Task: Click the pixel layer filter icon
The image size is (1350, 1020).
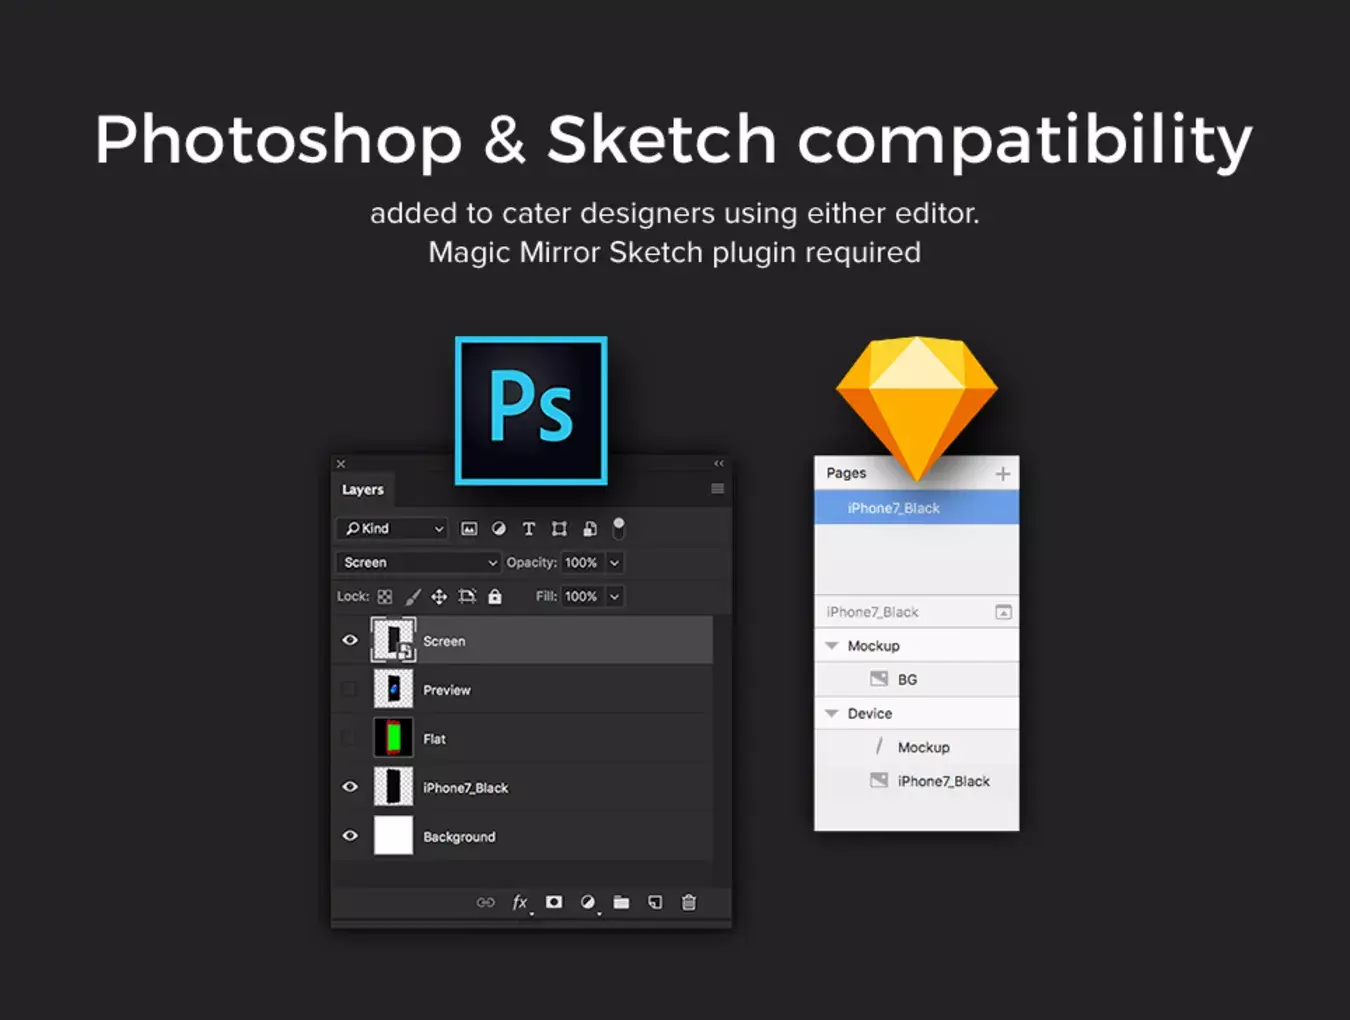Action: [469, 529]
